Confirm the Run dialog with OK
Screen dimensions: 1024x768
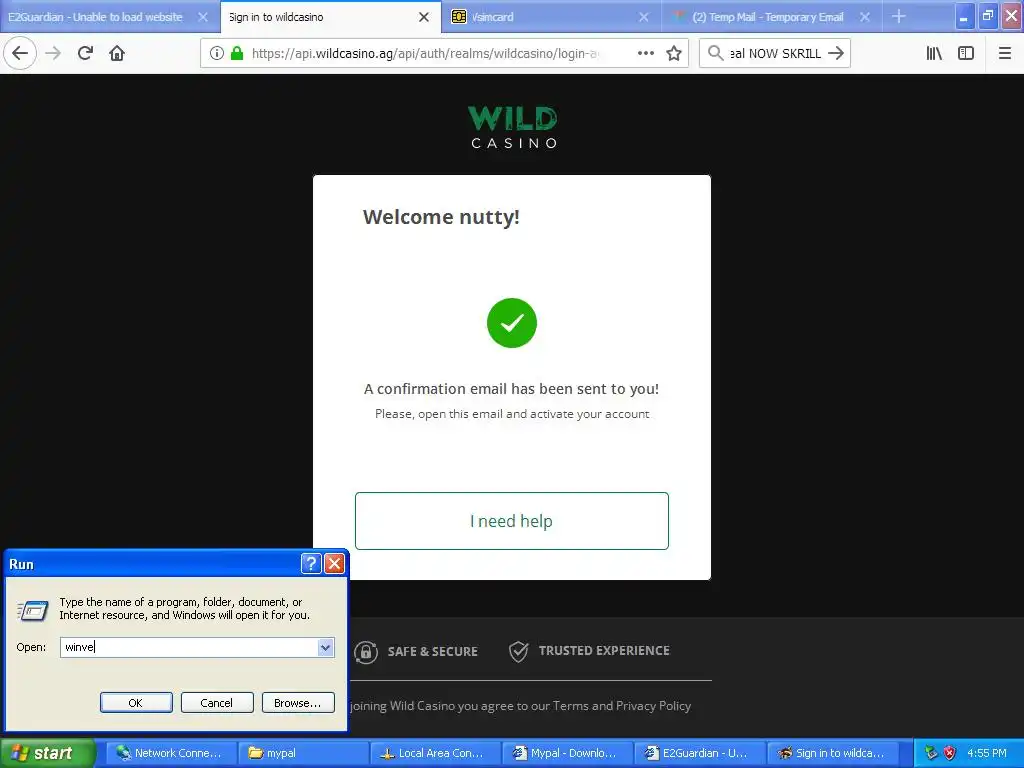(x=136, y=703)
